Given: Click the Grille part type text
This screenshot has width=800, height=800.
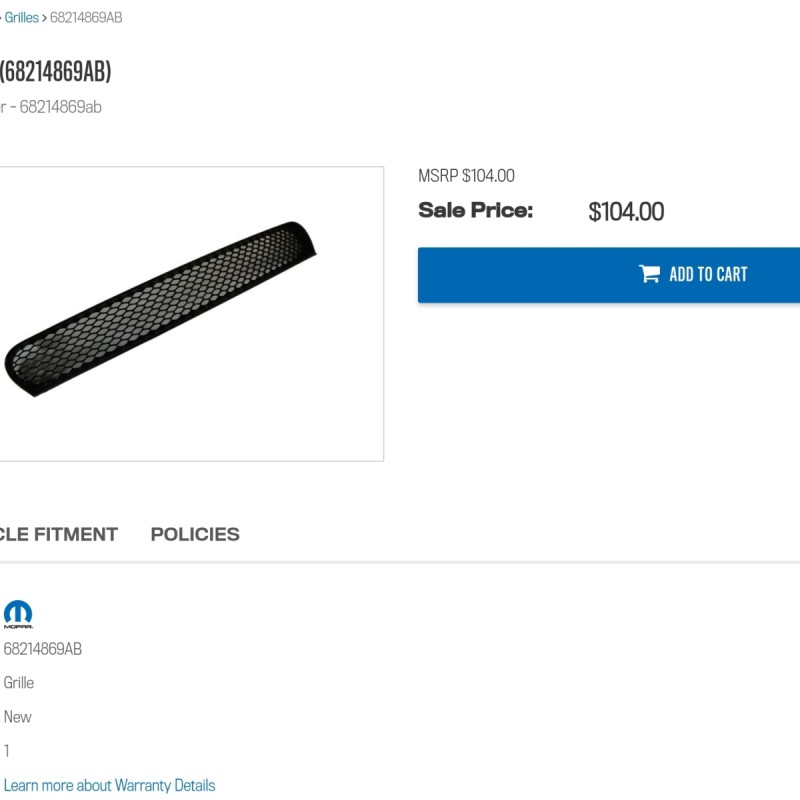Looking at the screenshot, I should click(19, 683).
